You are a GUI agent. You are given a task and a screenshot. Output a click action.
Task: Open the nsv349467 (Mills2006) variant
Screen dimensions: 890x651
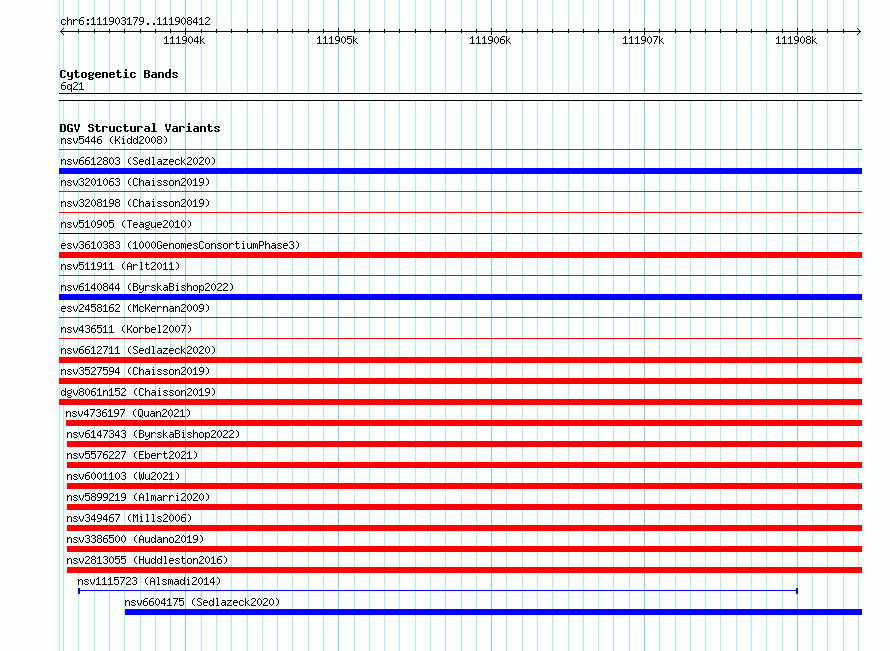[129, 518]
